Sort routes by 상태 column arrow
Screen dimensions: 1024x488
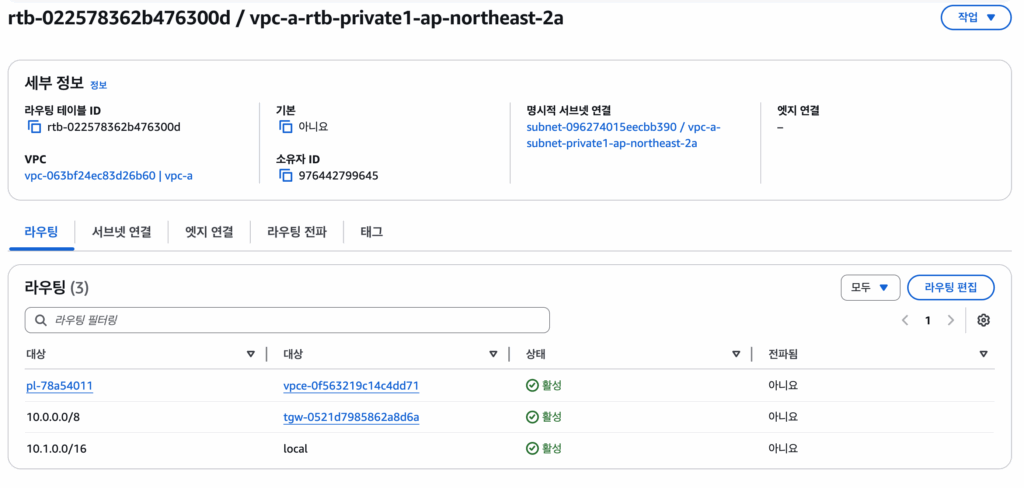pyautogui.click(x=736, y=354)
